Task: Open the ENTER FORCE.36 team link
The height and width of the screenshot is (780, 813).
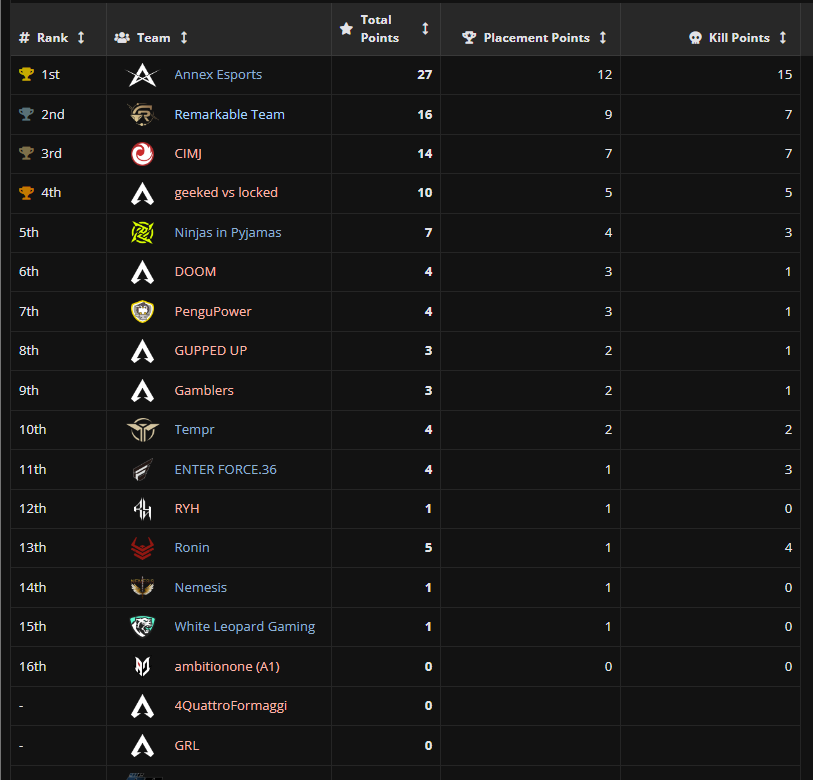Action: click(226, 469)
